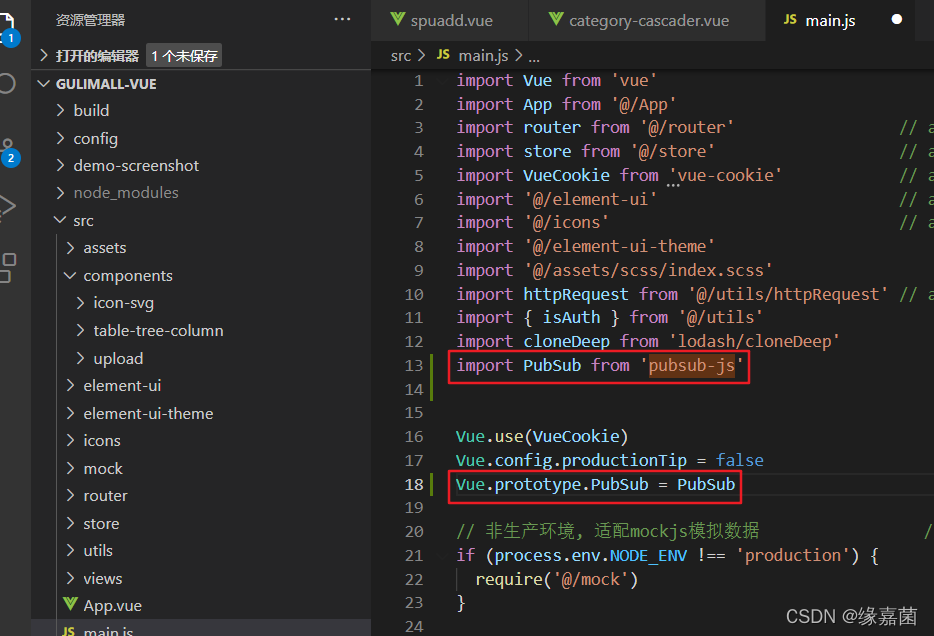The height and width of the screenshot is (636, 934).
Task: Fold the if block at line 21
Action: (x=443, y=555)
